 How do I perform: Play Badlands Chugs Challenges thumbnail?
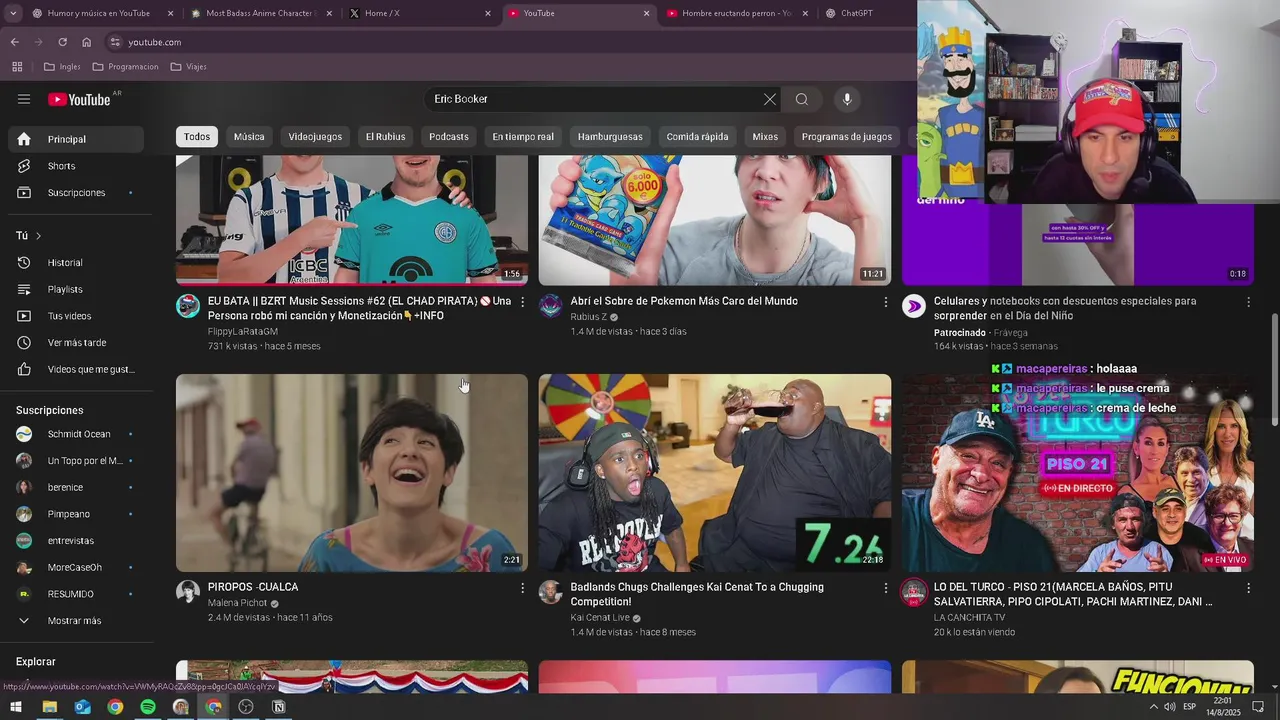tap(715, 473)
